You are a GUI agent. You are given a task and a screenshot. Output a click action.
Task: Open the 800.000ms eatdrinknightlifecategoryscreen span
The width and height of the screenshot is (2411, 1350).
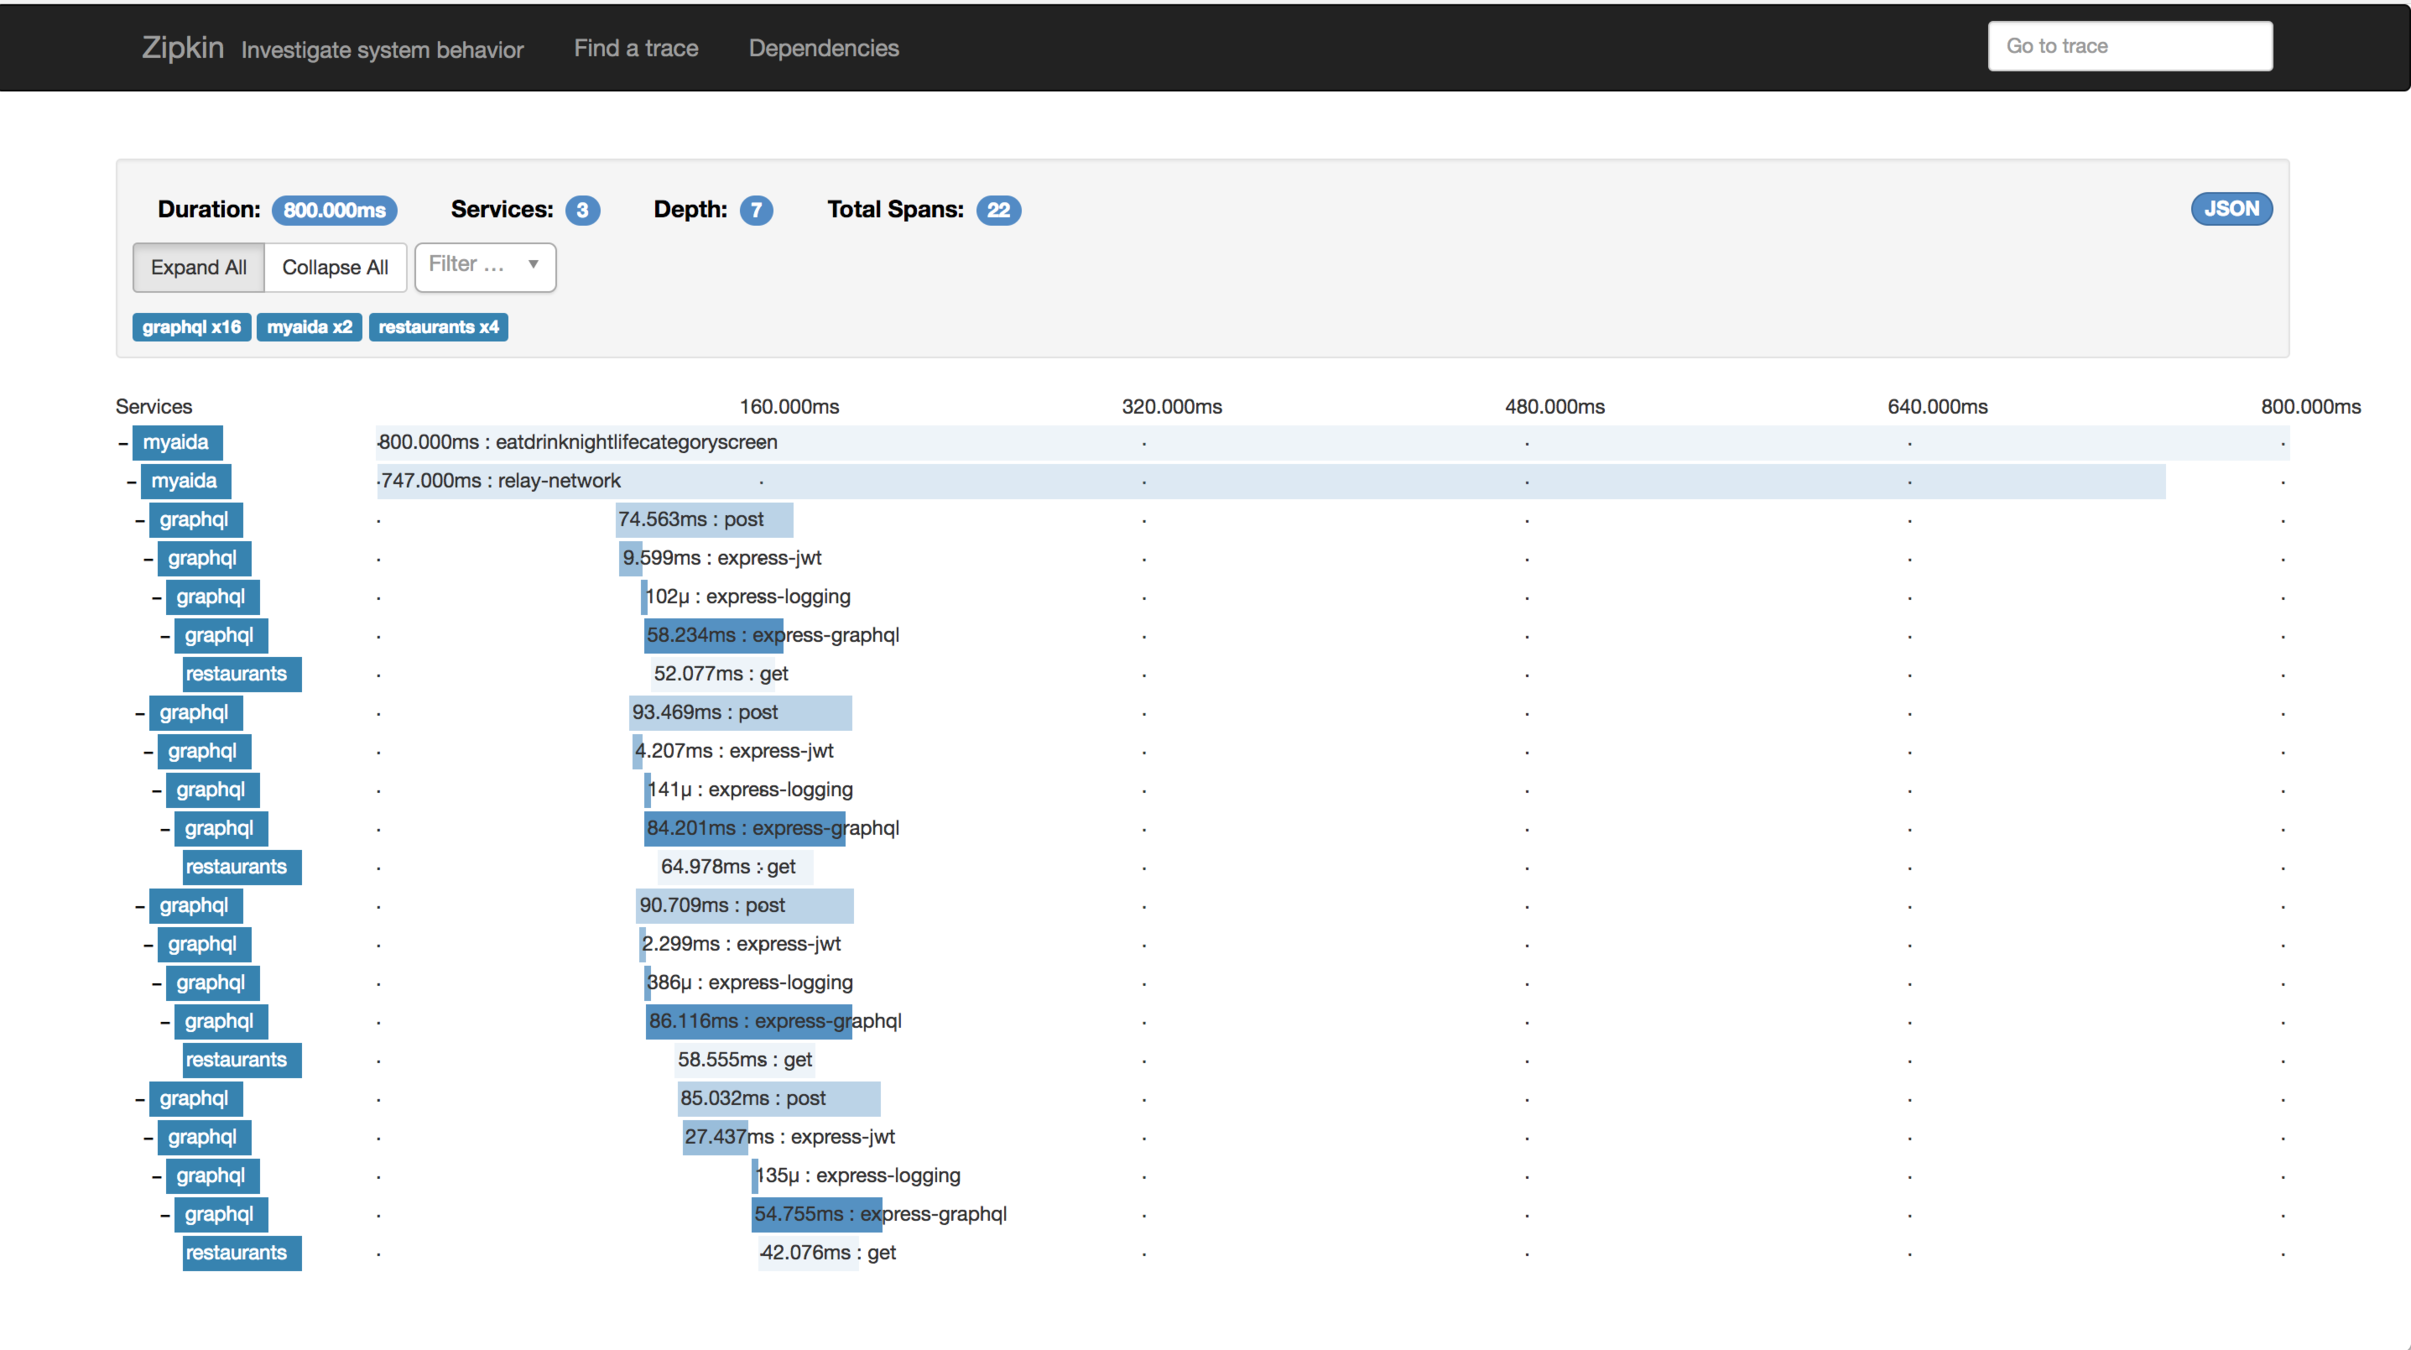(x=578, y=442)
